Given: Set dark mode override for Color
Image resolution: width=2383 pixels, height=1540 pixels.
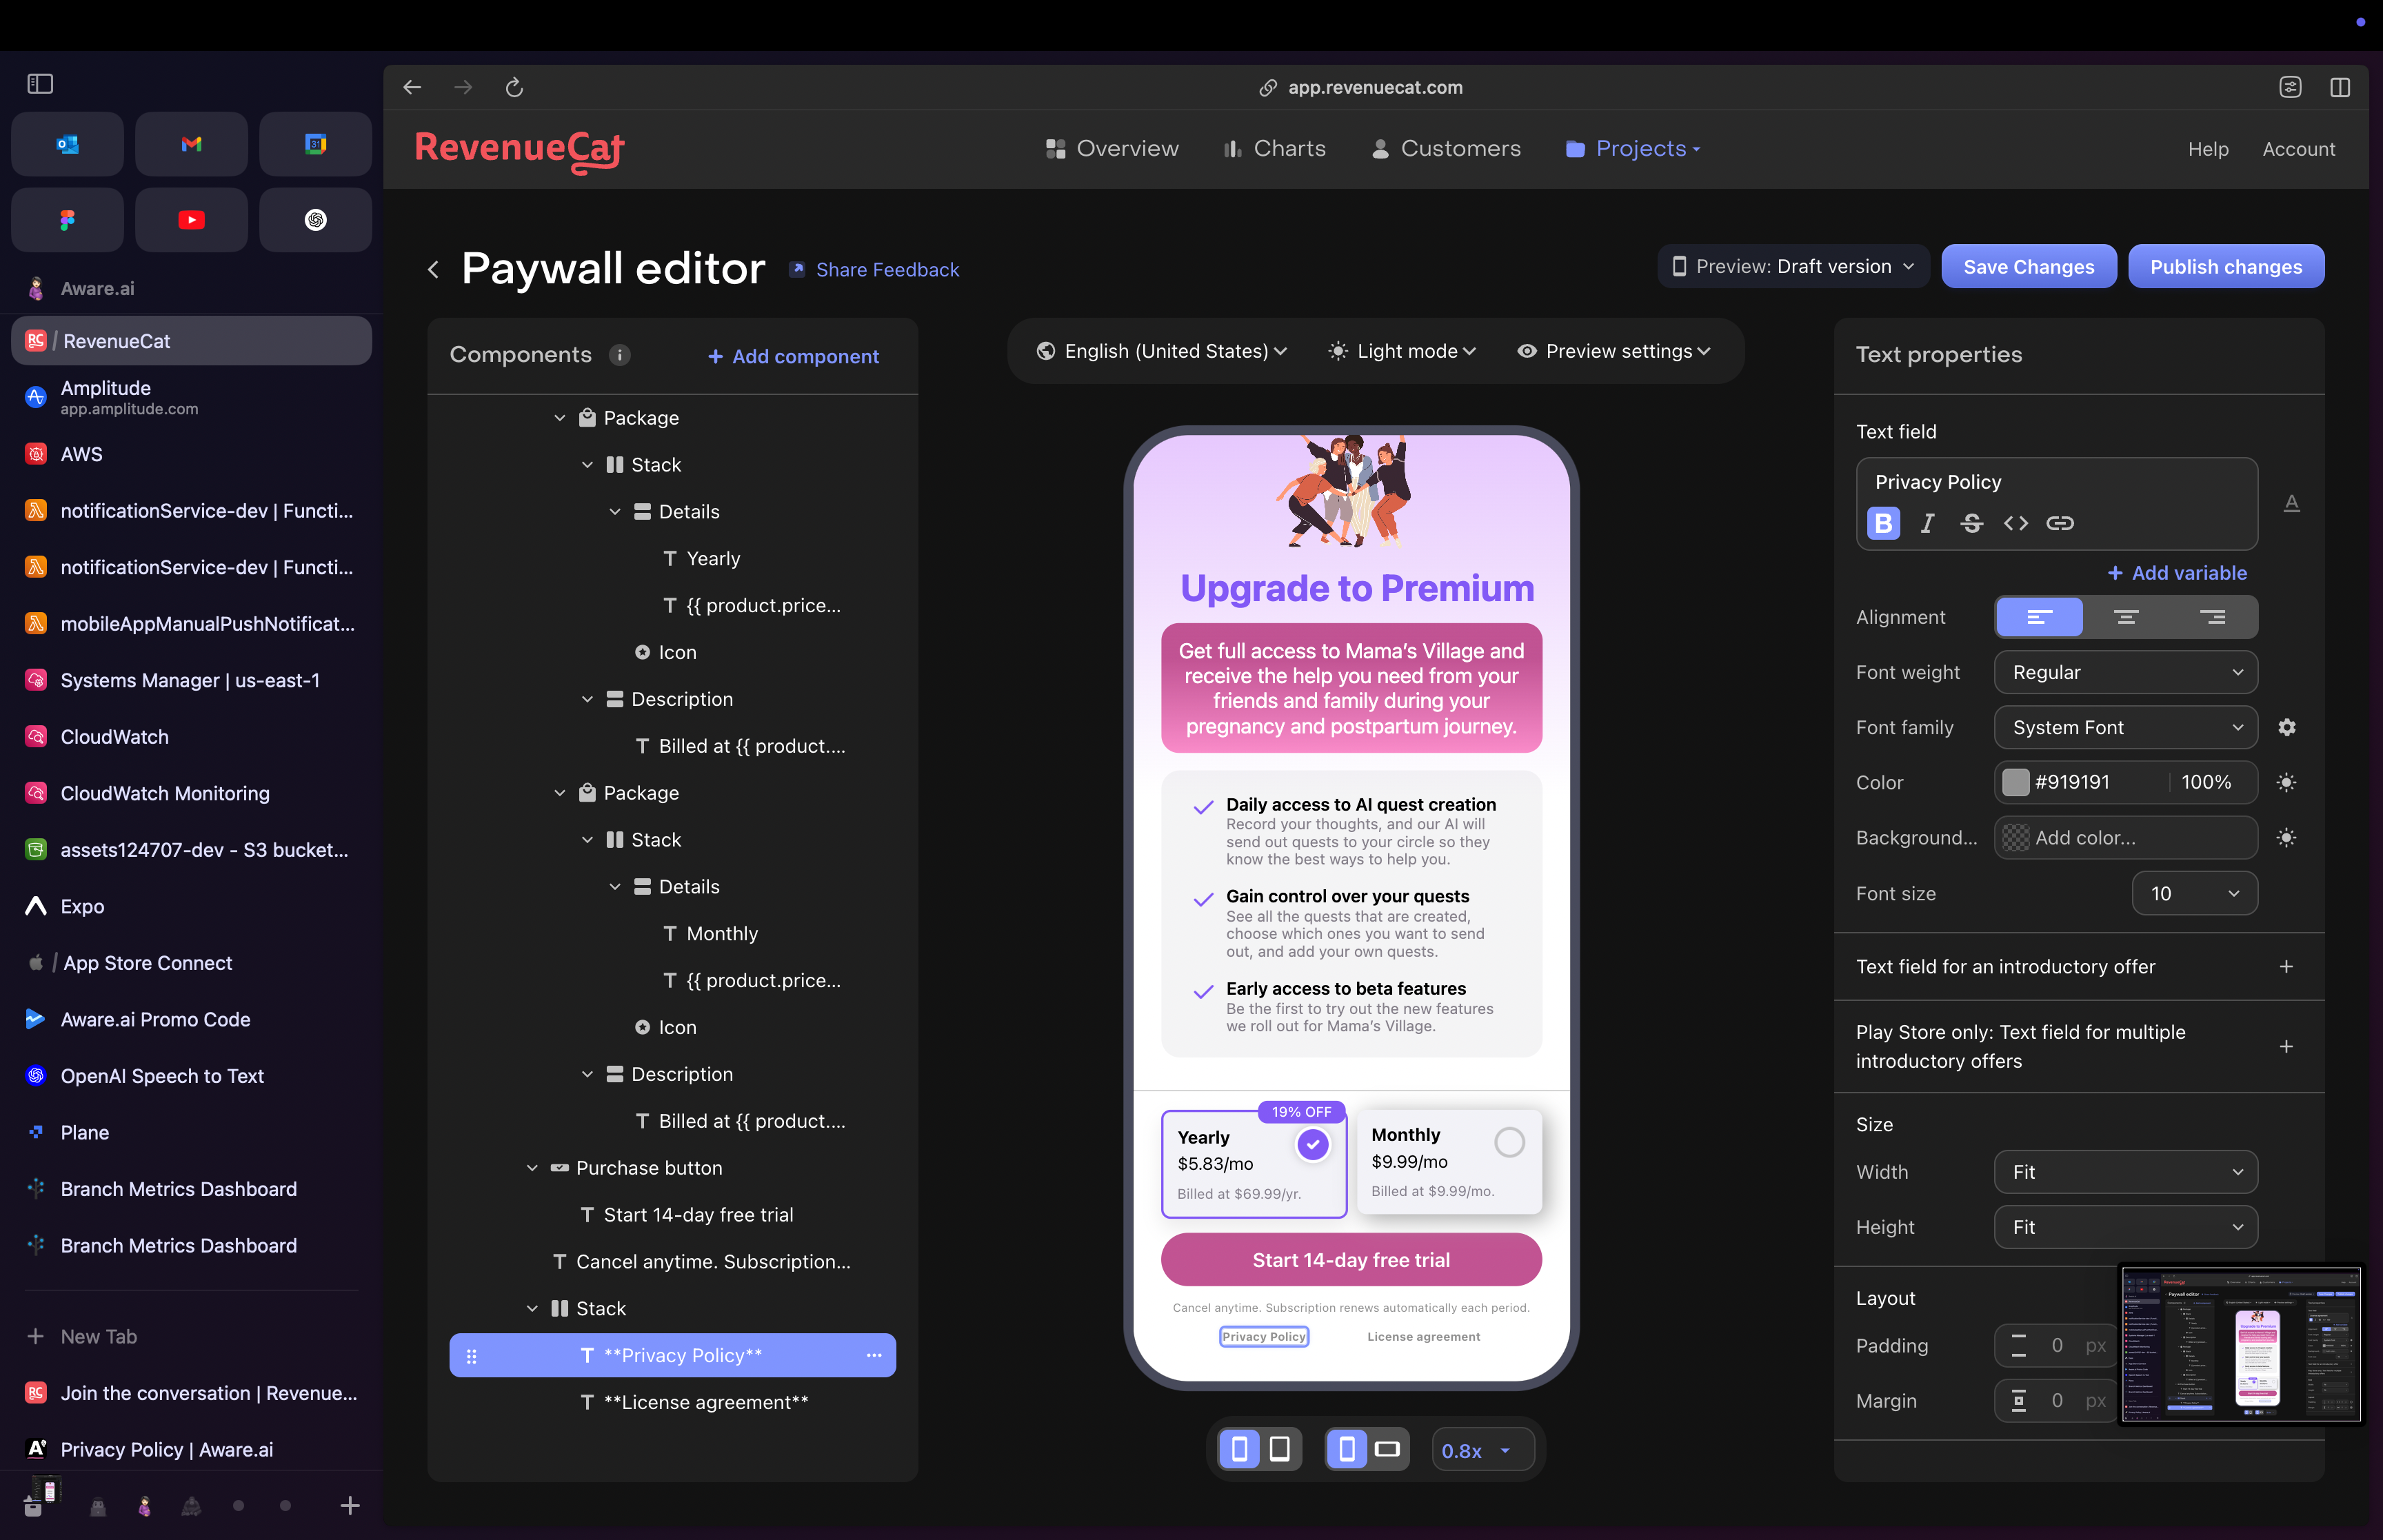Looking at the screenshot, I should (2286, 782).
